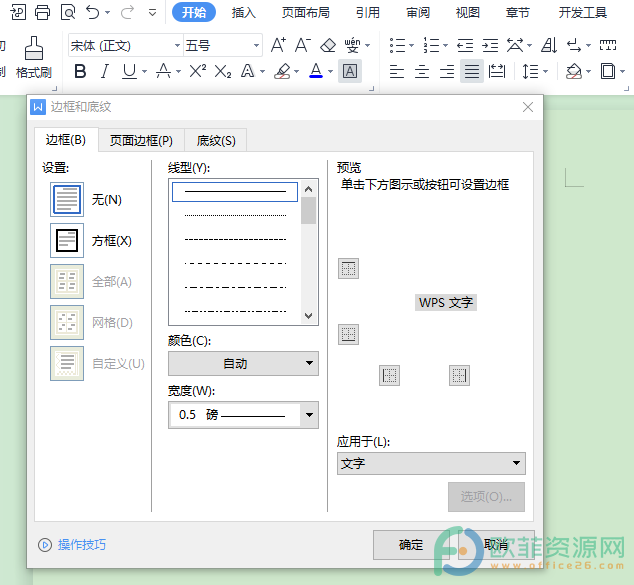Align text right
Screen dimensions: 634x585
tap(447, 72)
